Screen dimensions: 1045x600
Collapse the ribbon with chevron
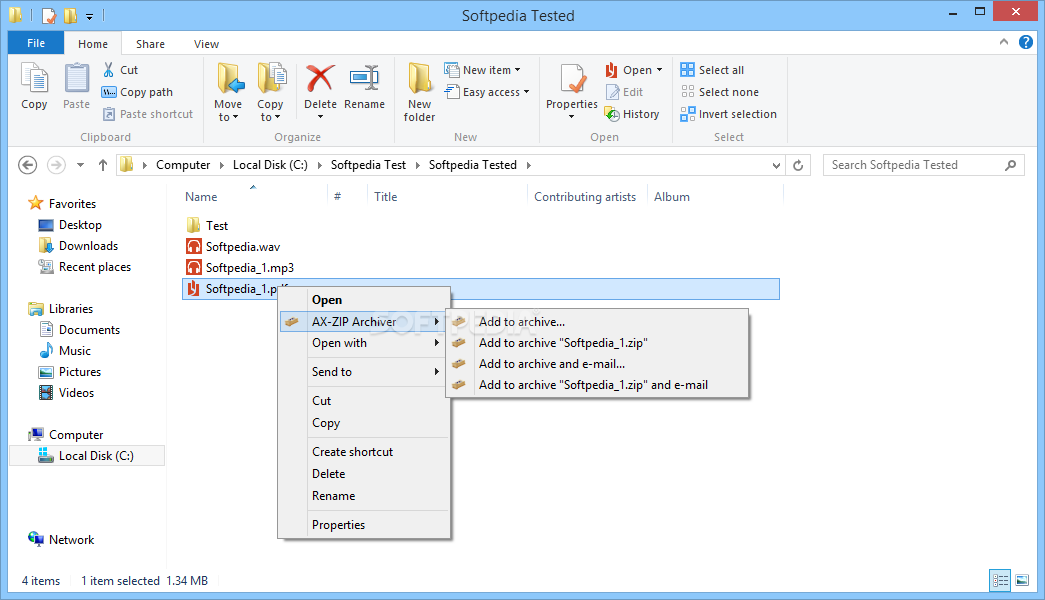(x=1004, y=42)
